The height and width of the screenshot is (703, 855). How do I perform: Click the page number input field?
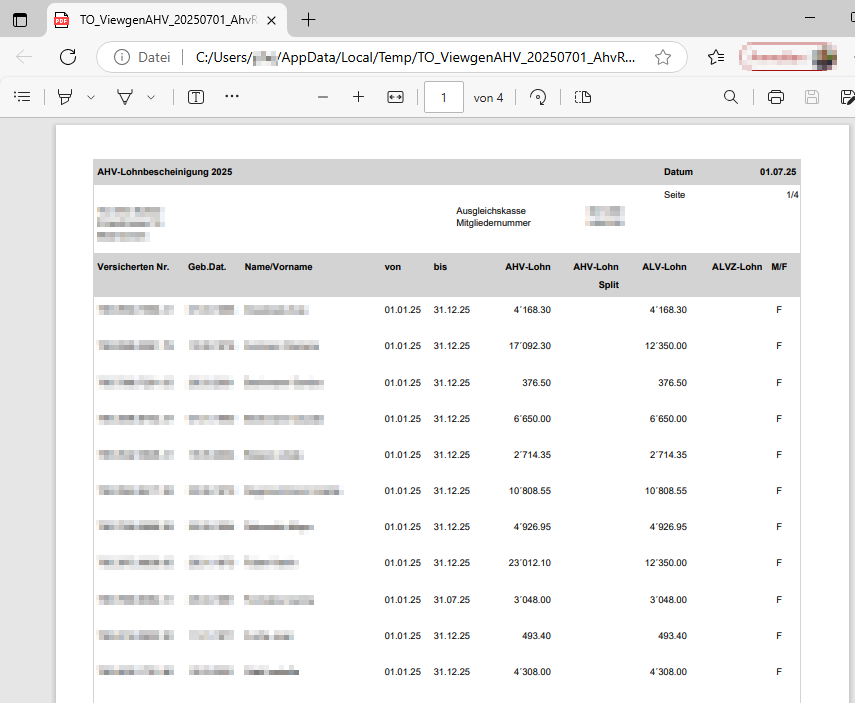444,97
